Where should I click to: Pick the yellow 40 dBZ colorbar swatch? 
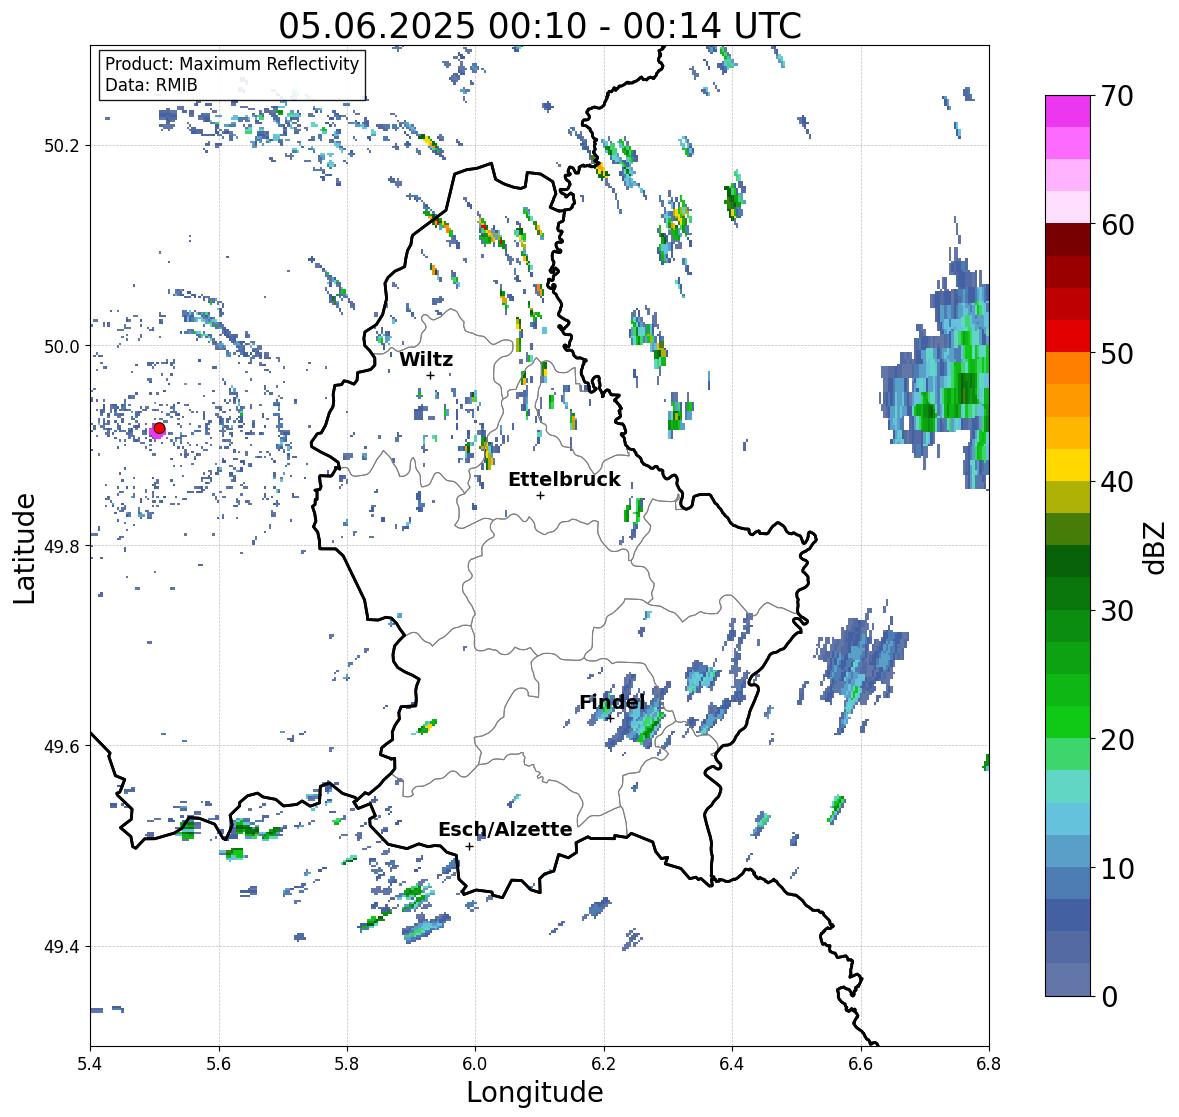[x=1068, y=465]
